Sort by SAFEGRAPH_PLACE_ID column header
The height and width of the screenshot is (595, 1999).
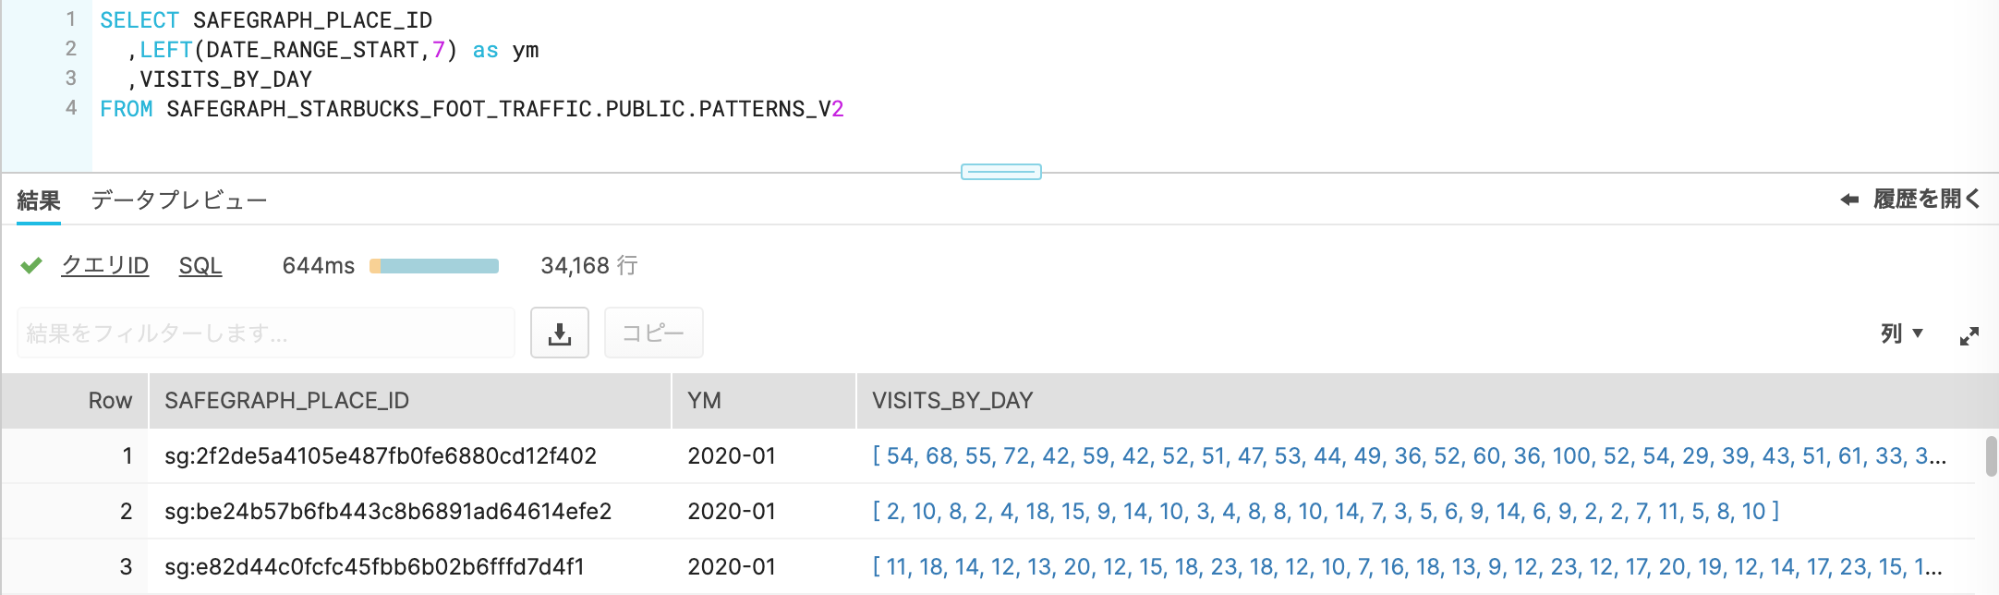point(287,400)
